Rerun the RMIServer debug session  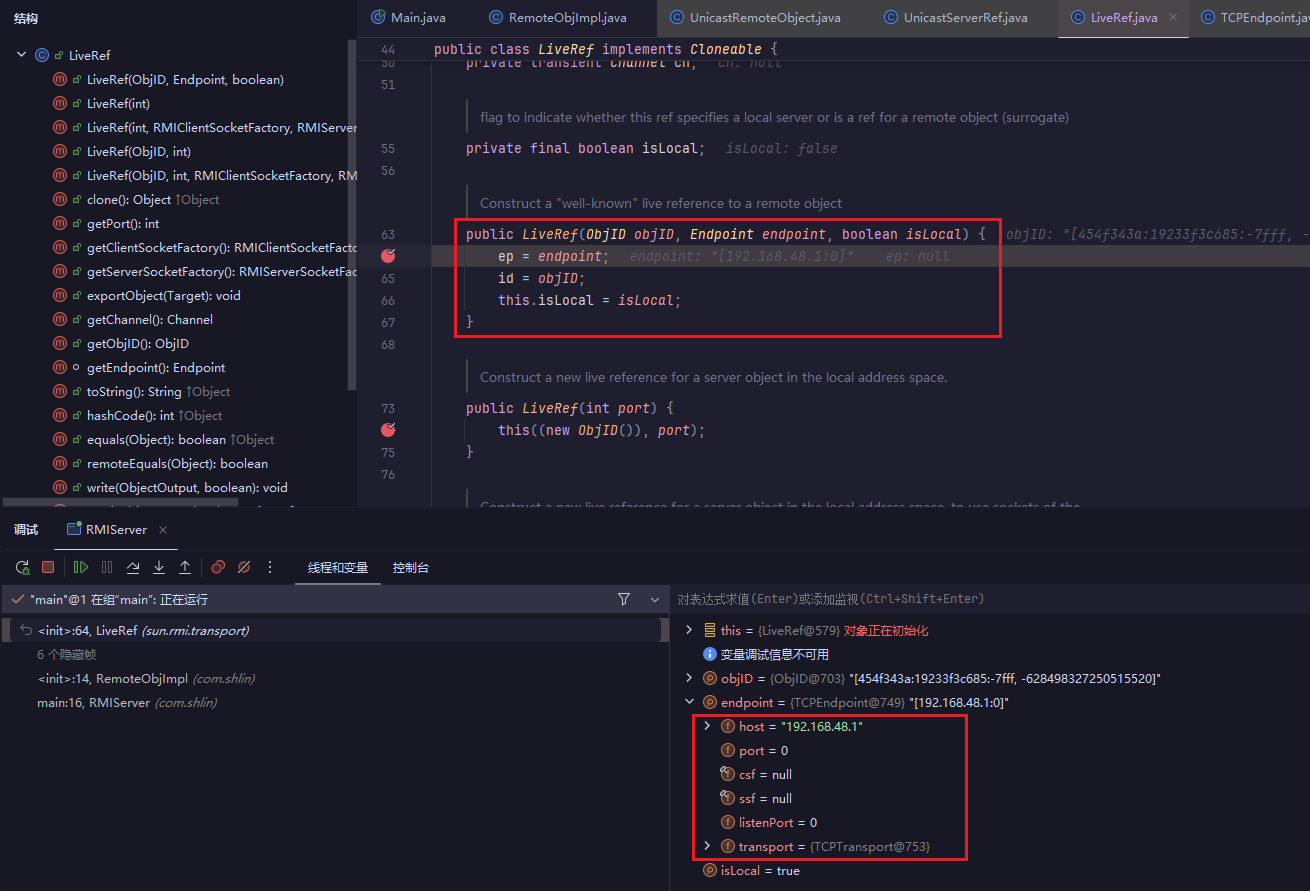pyautogui.click(x=22, y=567)
